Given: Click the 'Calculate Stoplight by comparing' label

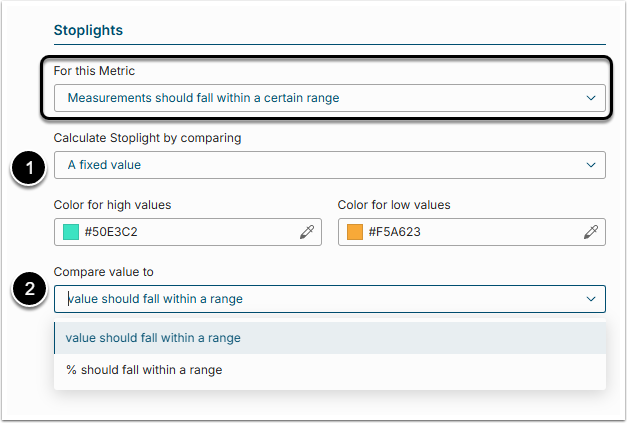Looking at the screenshot, I should [x=147, y=138].
